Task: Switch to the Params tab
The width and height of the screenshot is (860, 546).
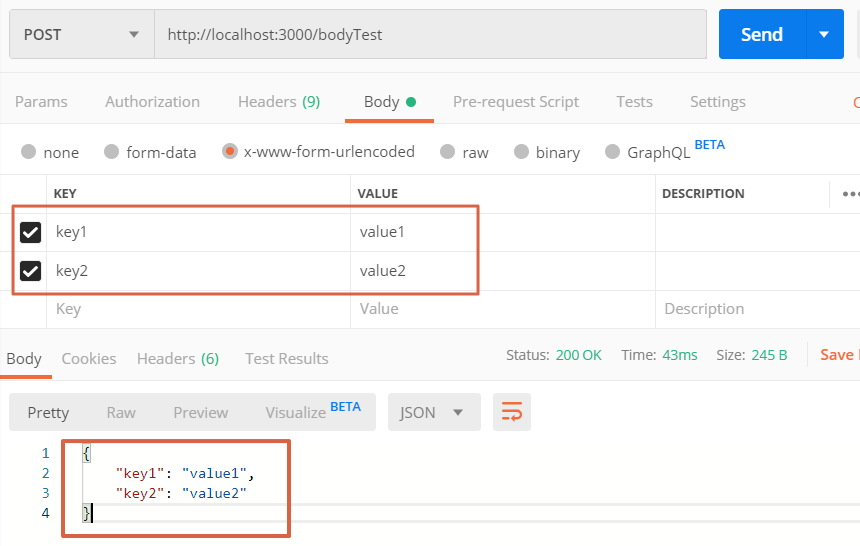Action: (41, 102)
